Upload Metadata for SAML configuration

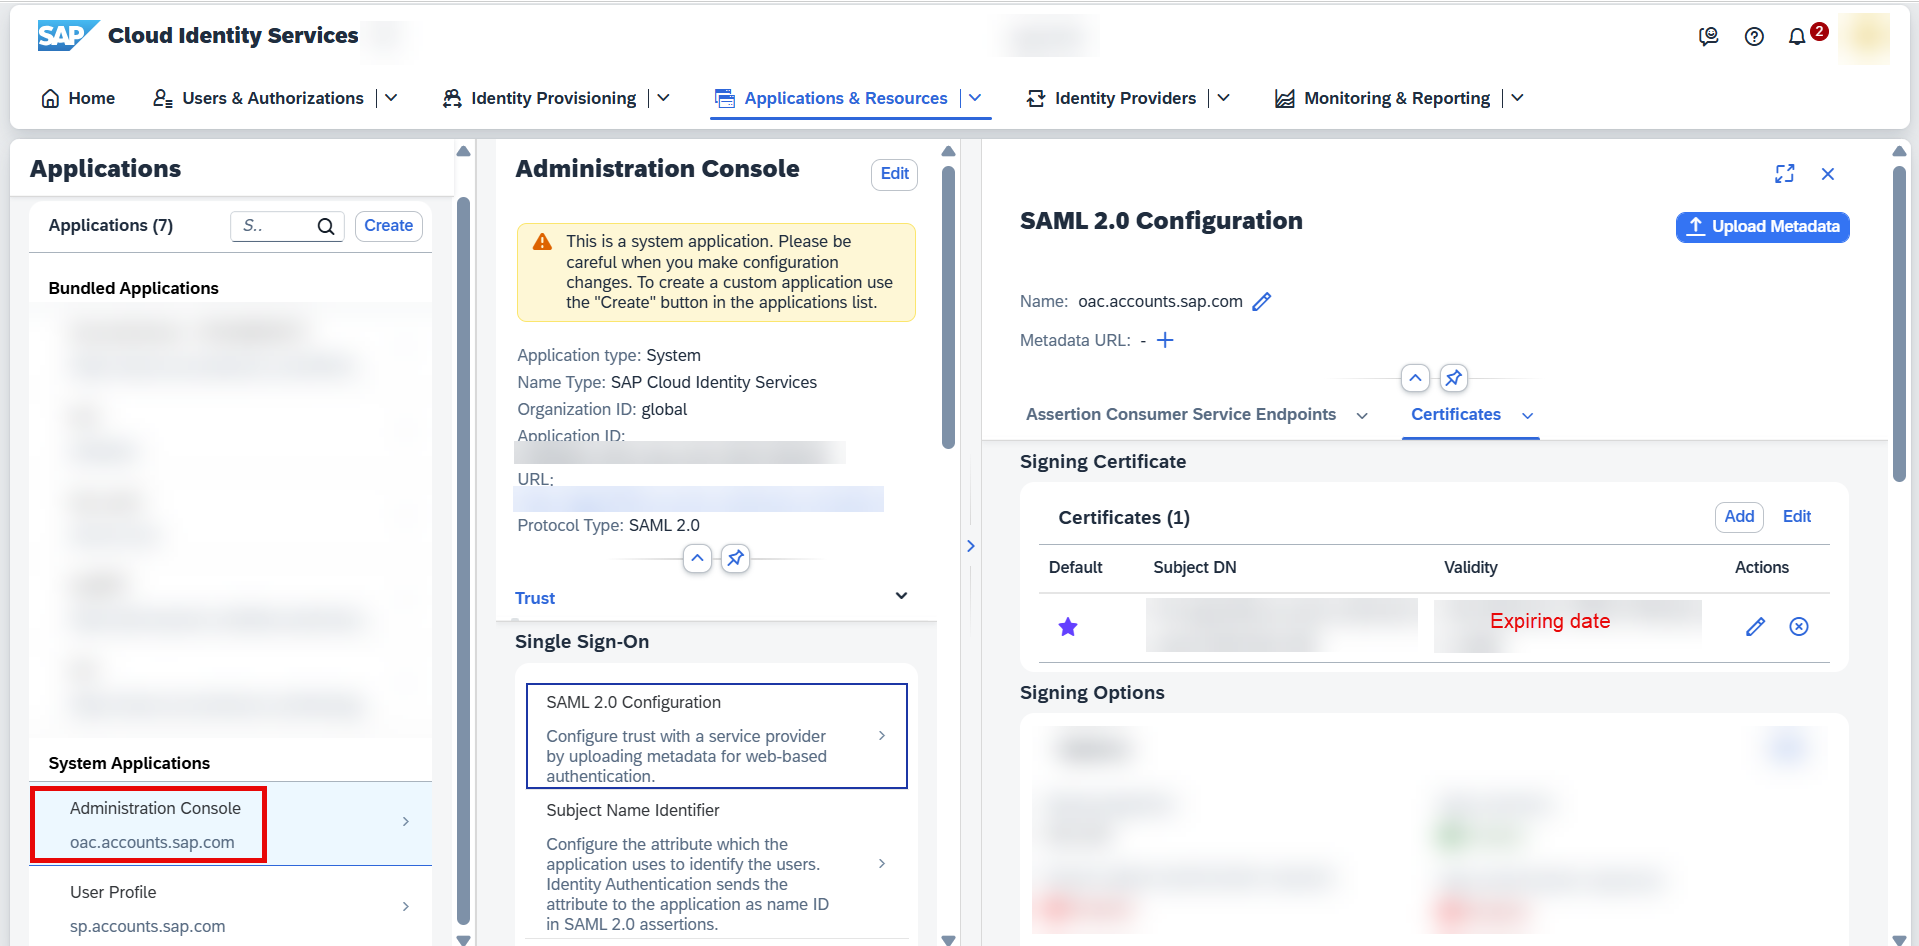[x=1763, y=227]
